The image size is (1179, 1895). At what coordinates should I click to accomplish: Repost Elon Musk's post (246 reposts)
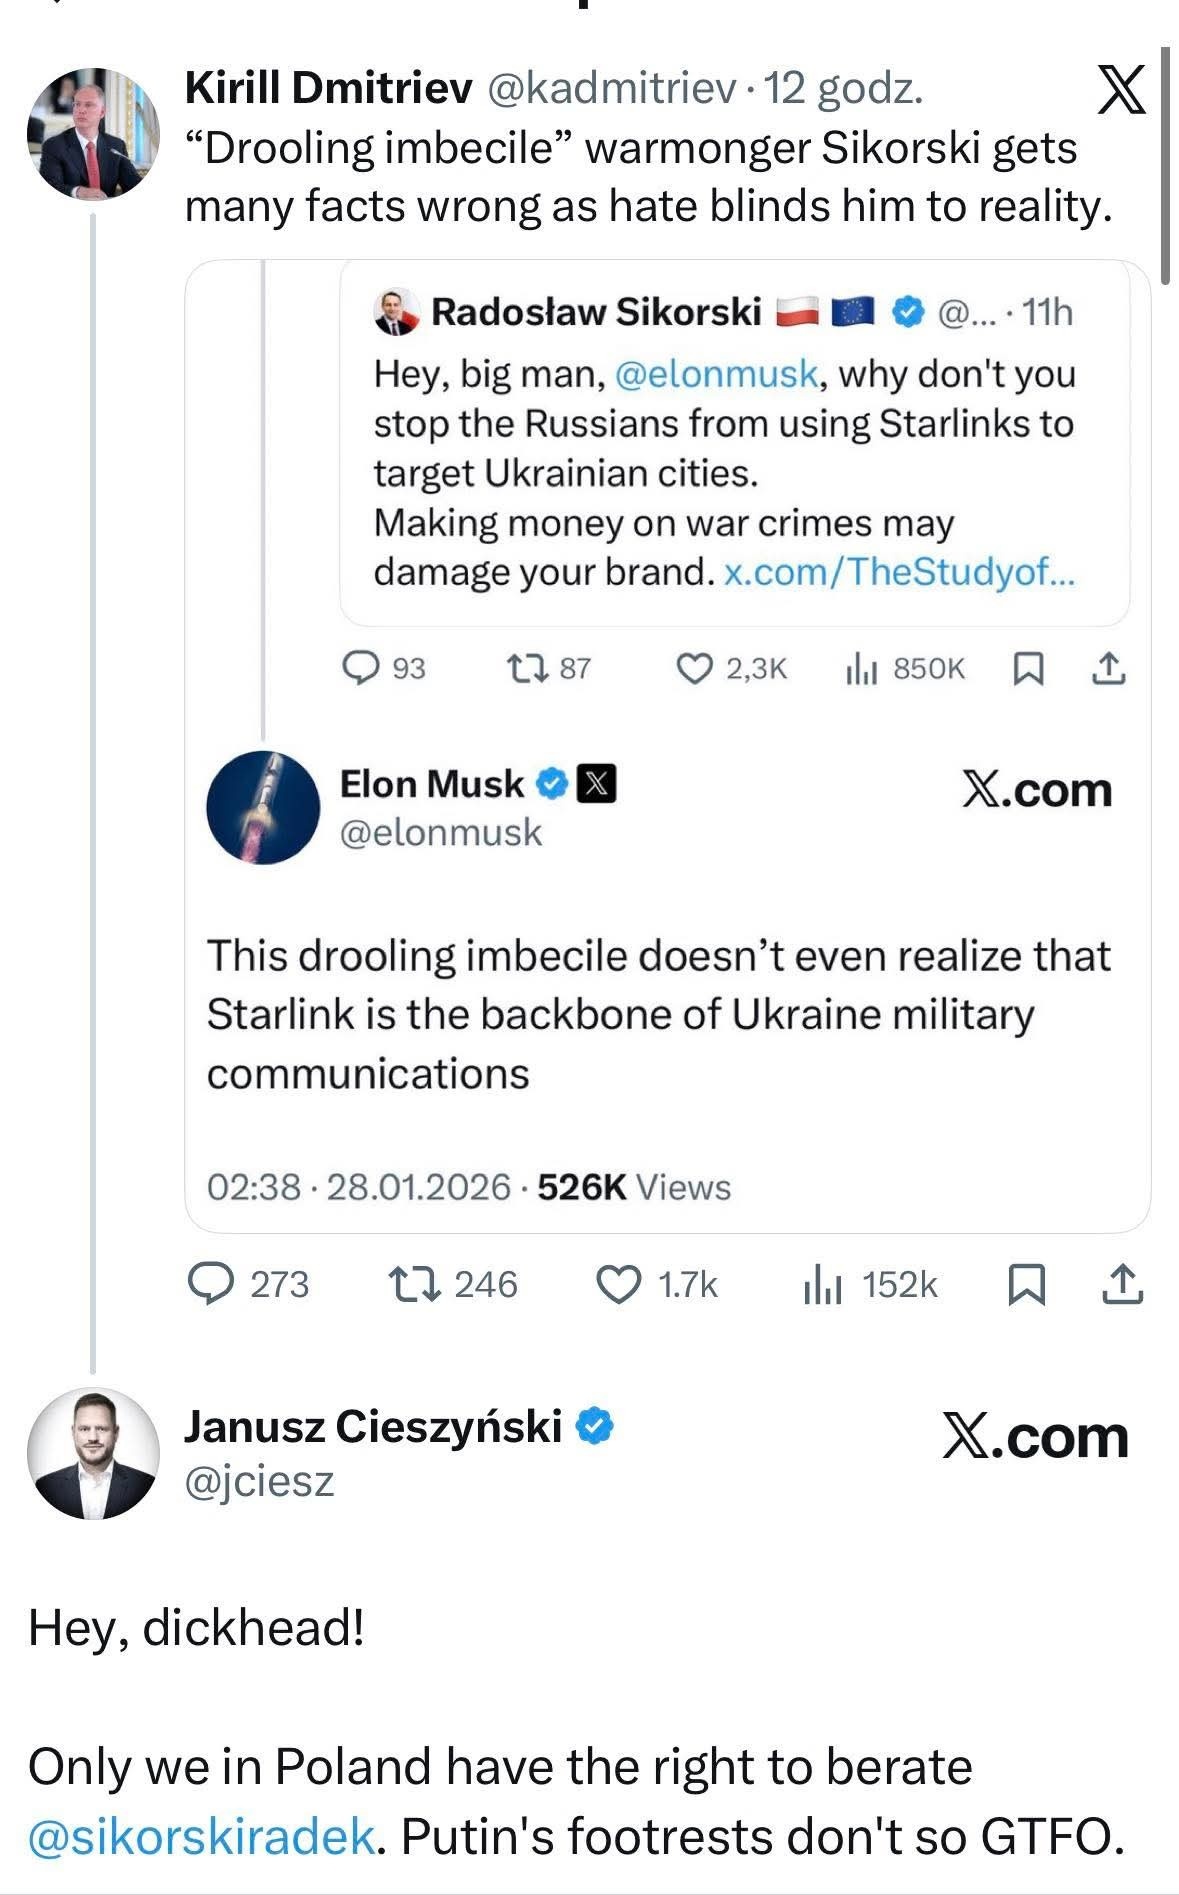coord(414,1284)
